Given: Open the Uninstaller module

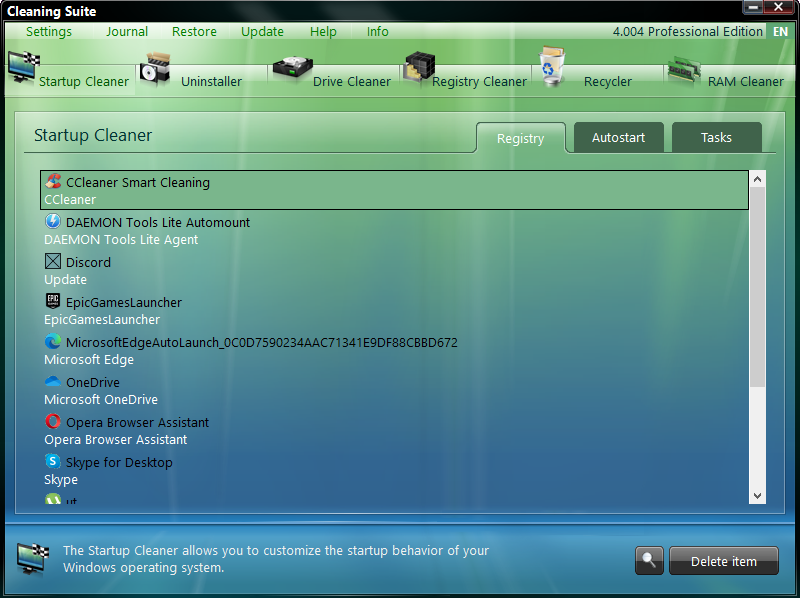Looking at the screenshot, I should tap(211, 82).
